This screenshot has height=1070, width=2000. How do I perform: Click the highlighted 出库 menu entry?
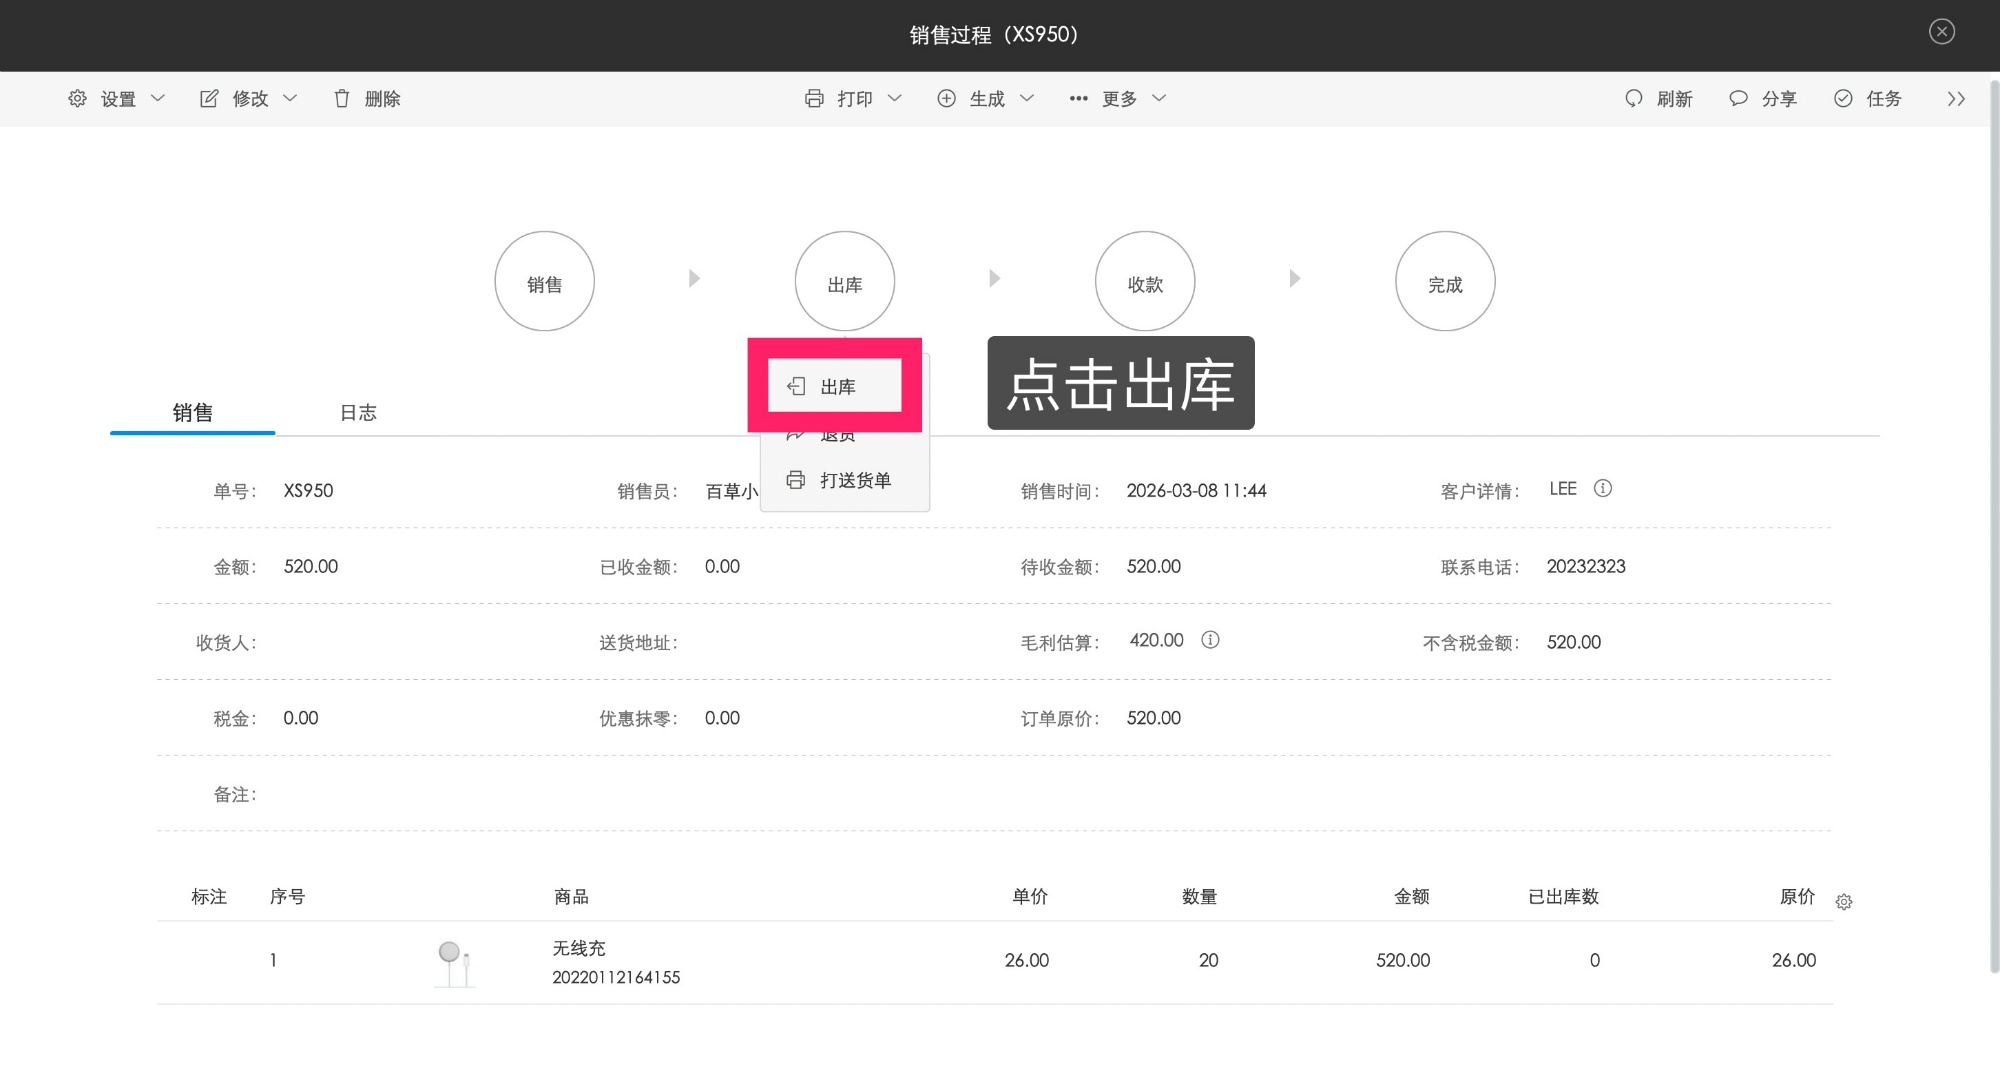pyautogui.click(x=836, y=386)
